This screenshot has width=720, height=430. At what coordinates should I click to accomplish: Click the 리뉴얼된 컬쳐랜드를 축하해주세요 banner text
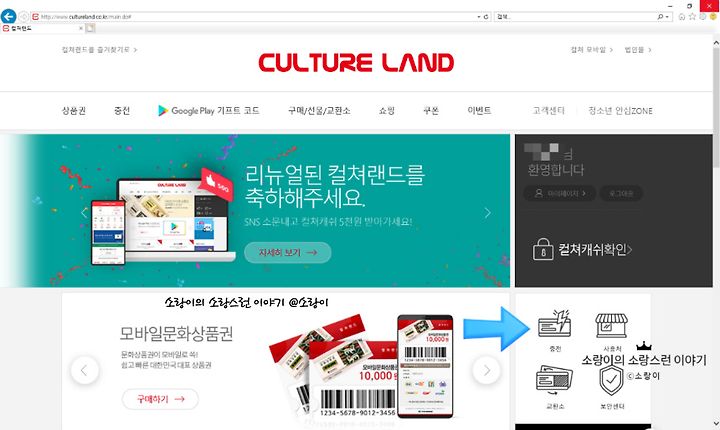[335, 186]
